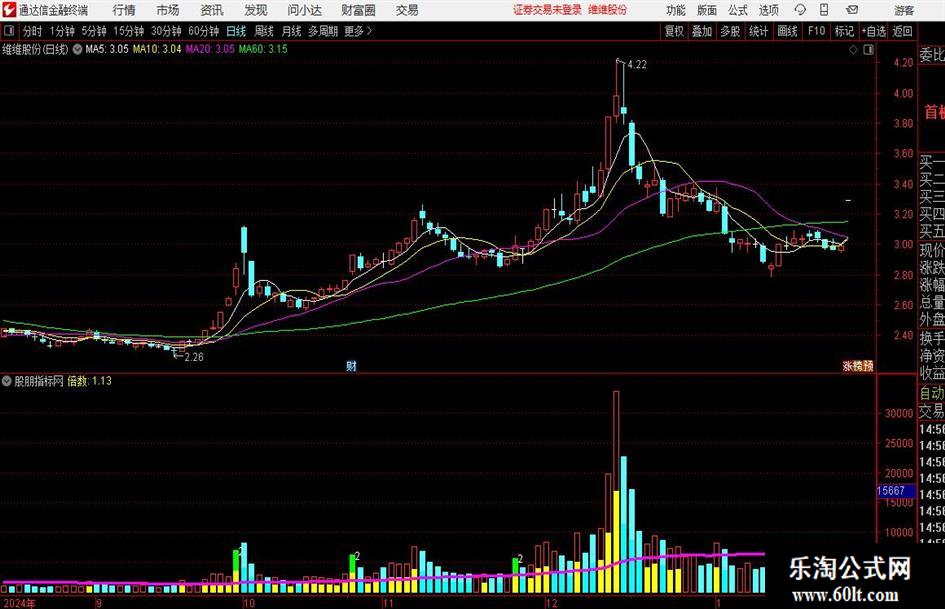This screenshot has height=609, width=945.
Task: Click the 股朋指标网 indicator name
Action: [x=39, y=381]
